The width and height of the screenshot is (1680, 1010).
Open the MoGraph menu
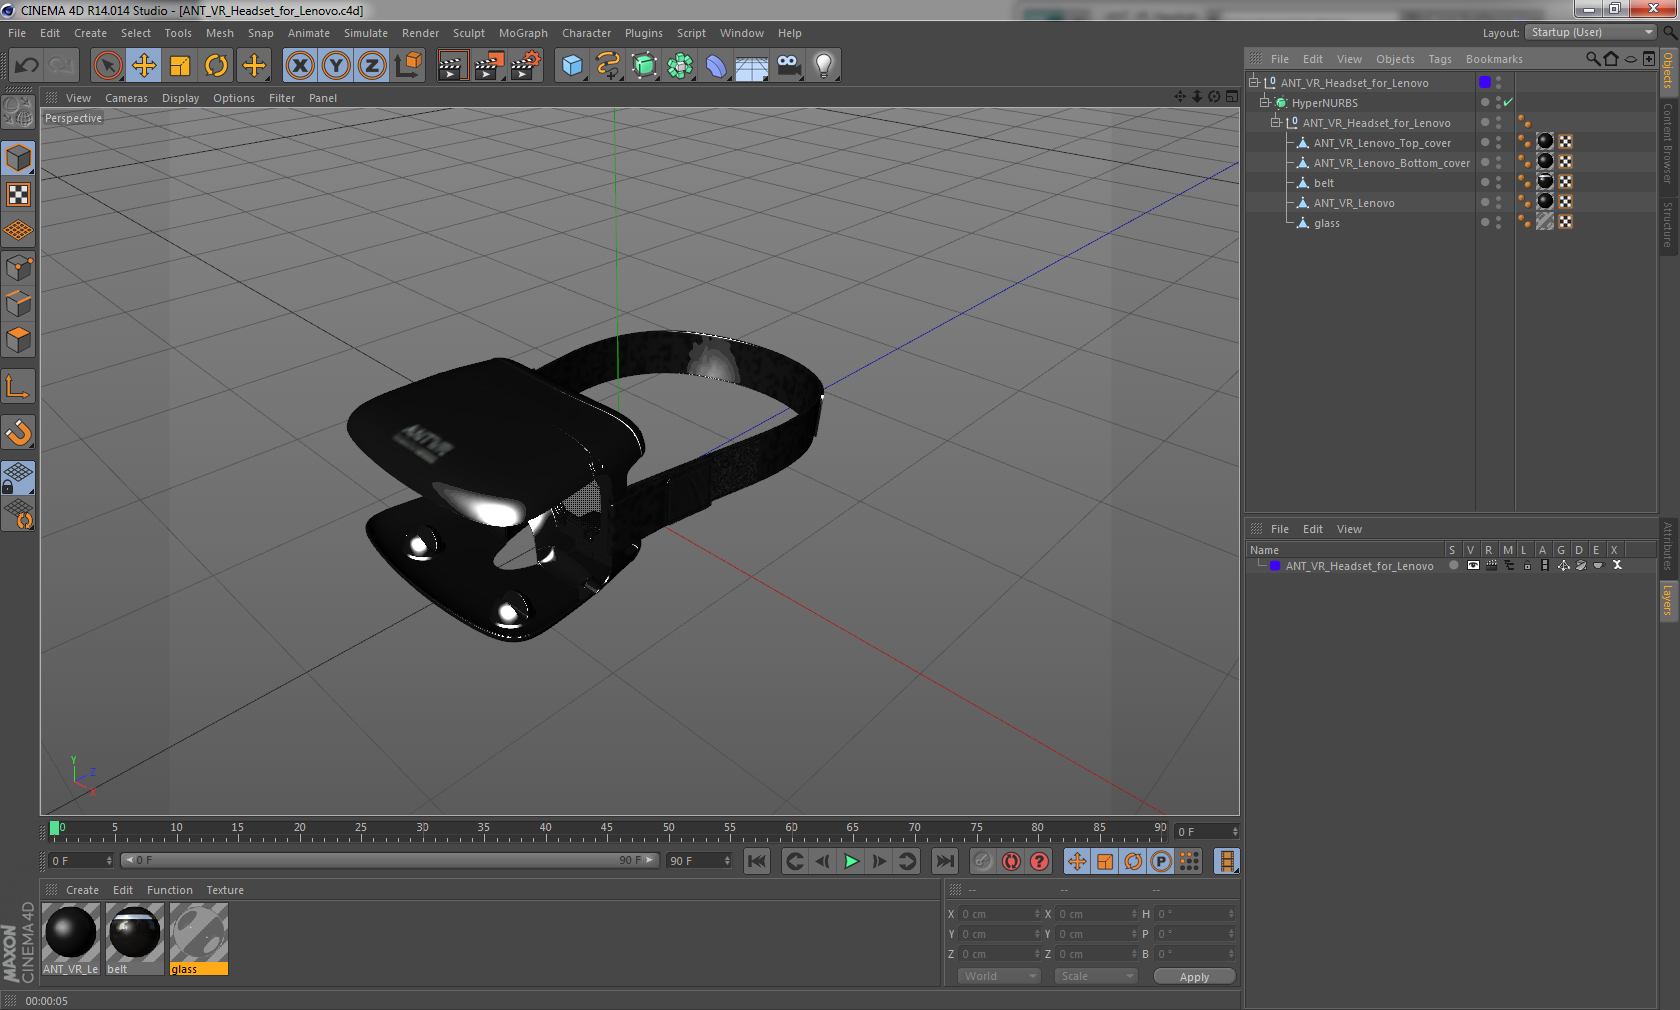[x=523, y=33]
